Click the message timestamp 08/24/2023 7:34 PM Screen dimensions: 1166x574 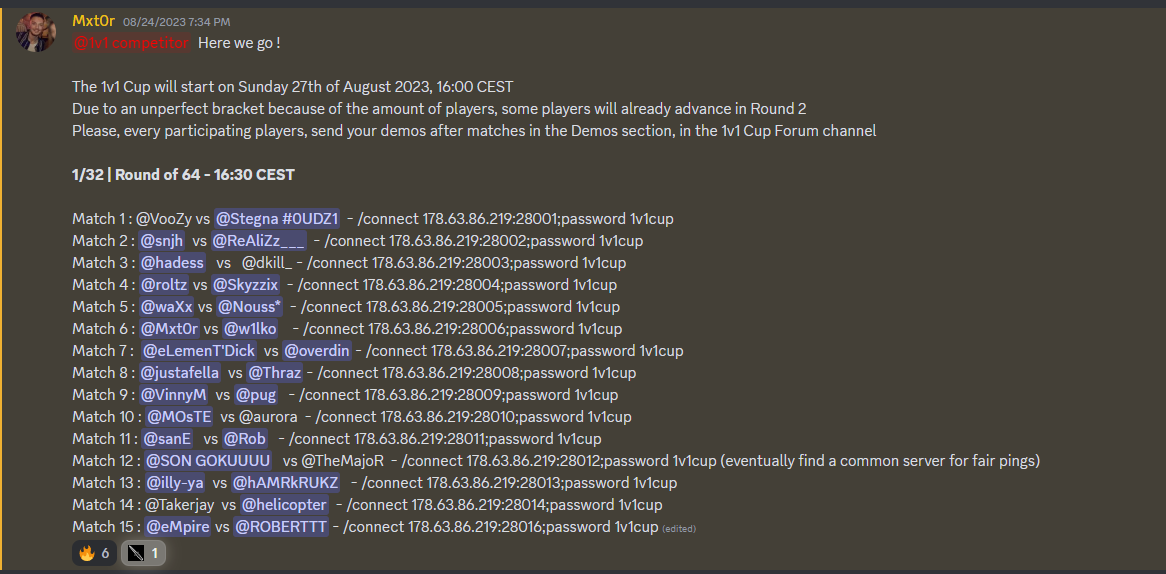pos(177,21)
